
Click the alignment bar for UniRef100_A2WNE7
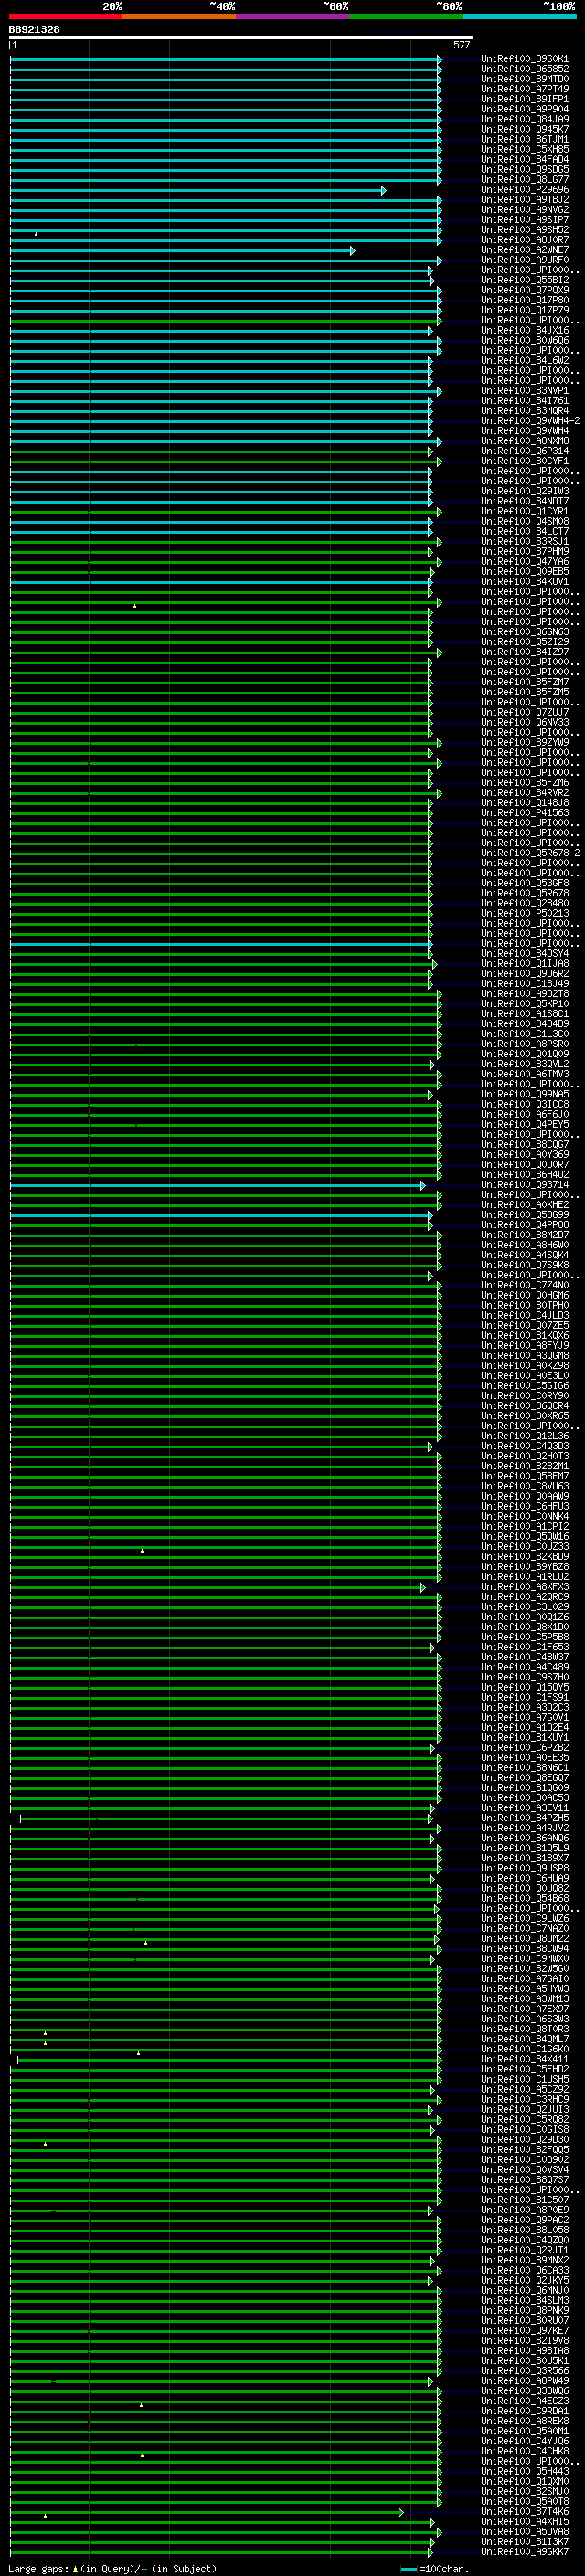(182, 250)
